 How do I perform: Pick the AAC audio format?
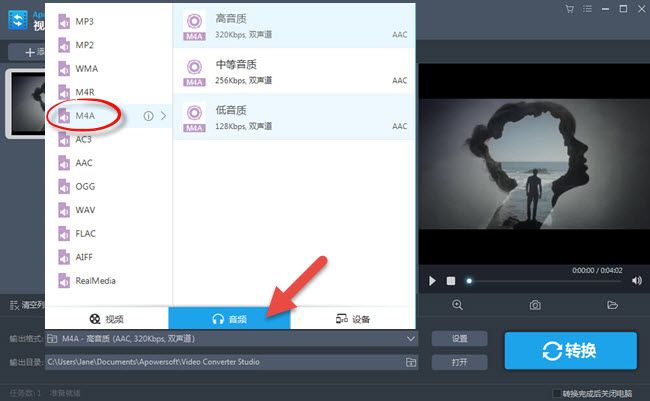(x=109, y=163)
